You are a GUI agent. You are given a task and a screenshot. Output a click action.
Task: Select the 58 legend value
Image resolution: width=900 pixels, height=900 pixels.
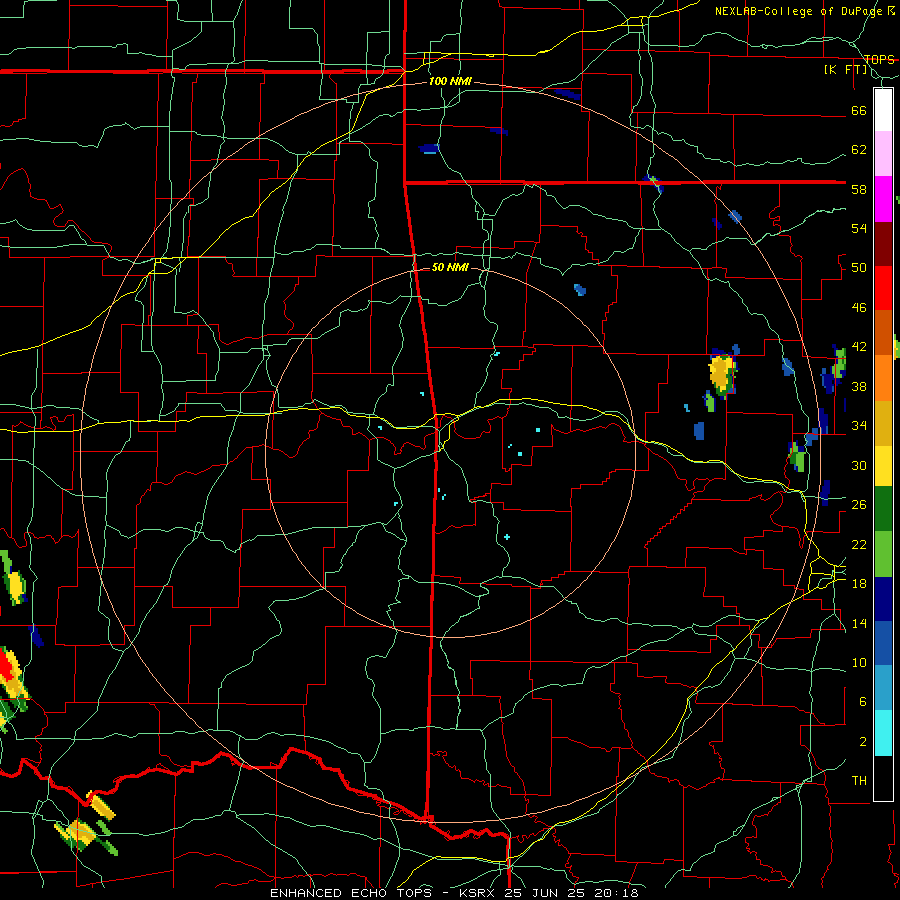(x=859, y=189)
